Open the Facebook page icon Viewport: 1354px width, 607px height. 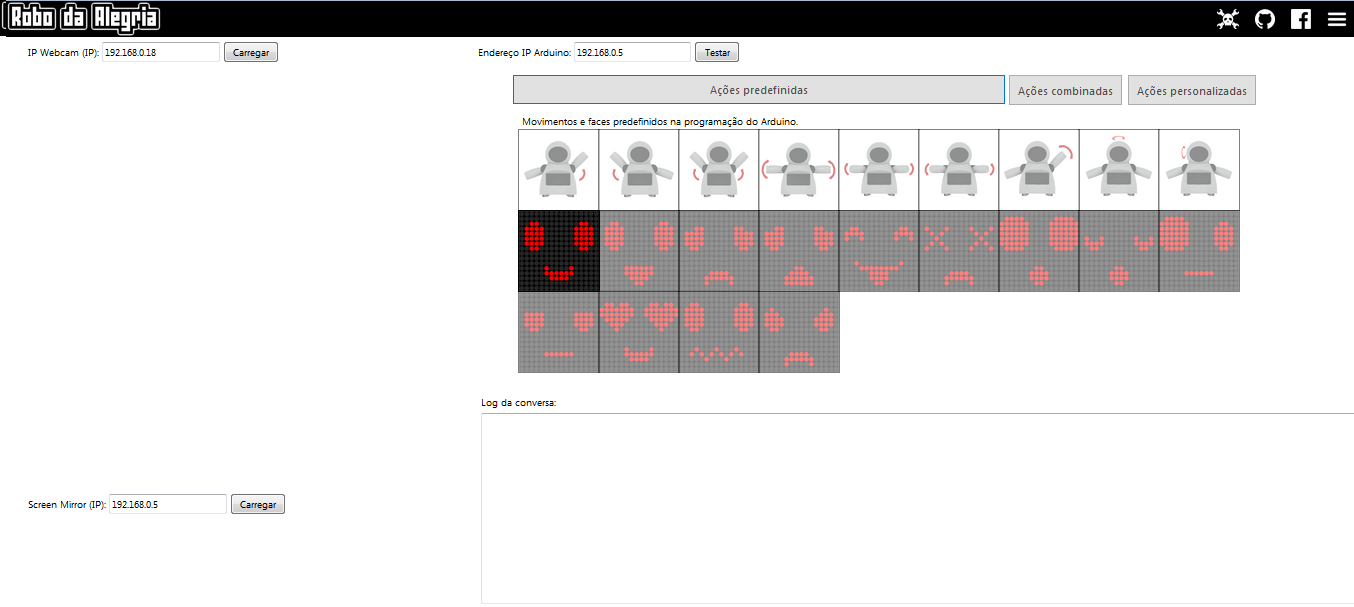(x=1301, y=19)
